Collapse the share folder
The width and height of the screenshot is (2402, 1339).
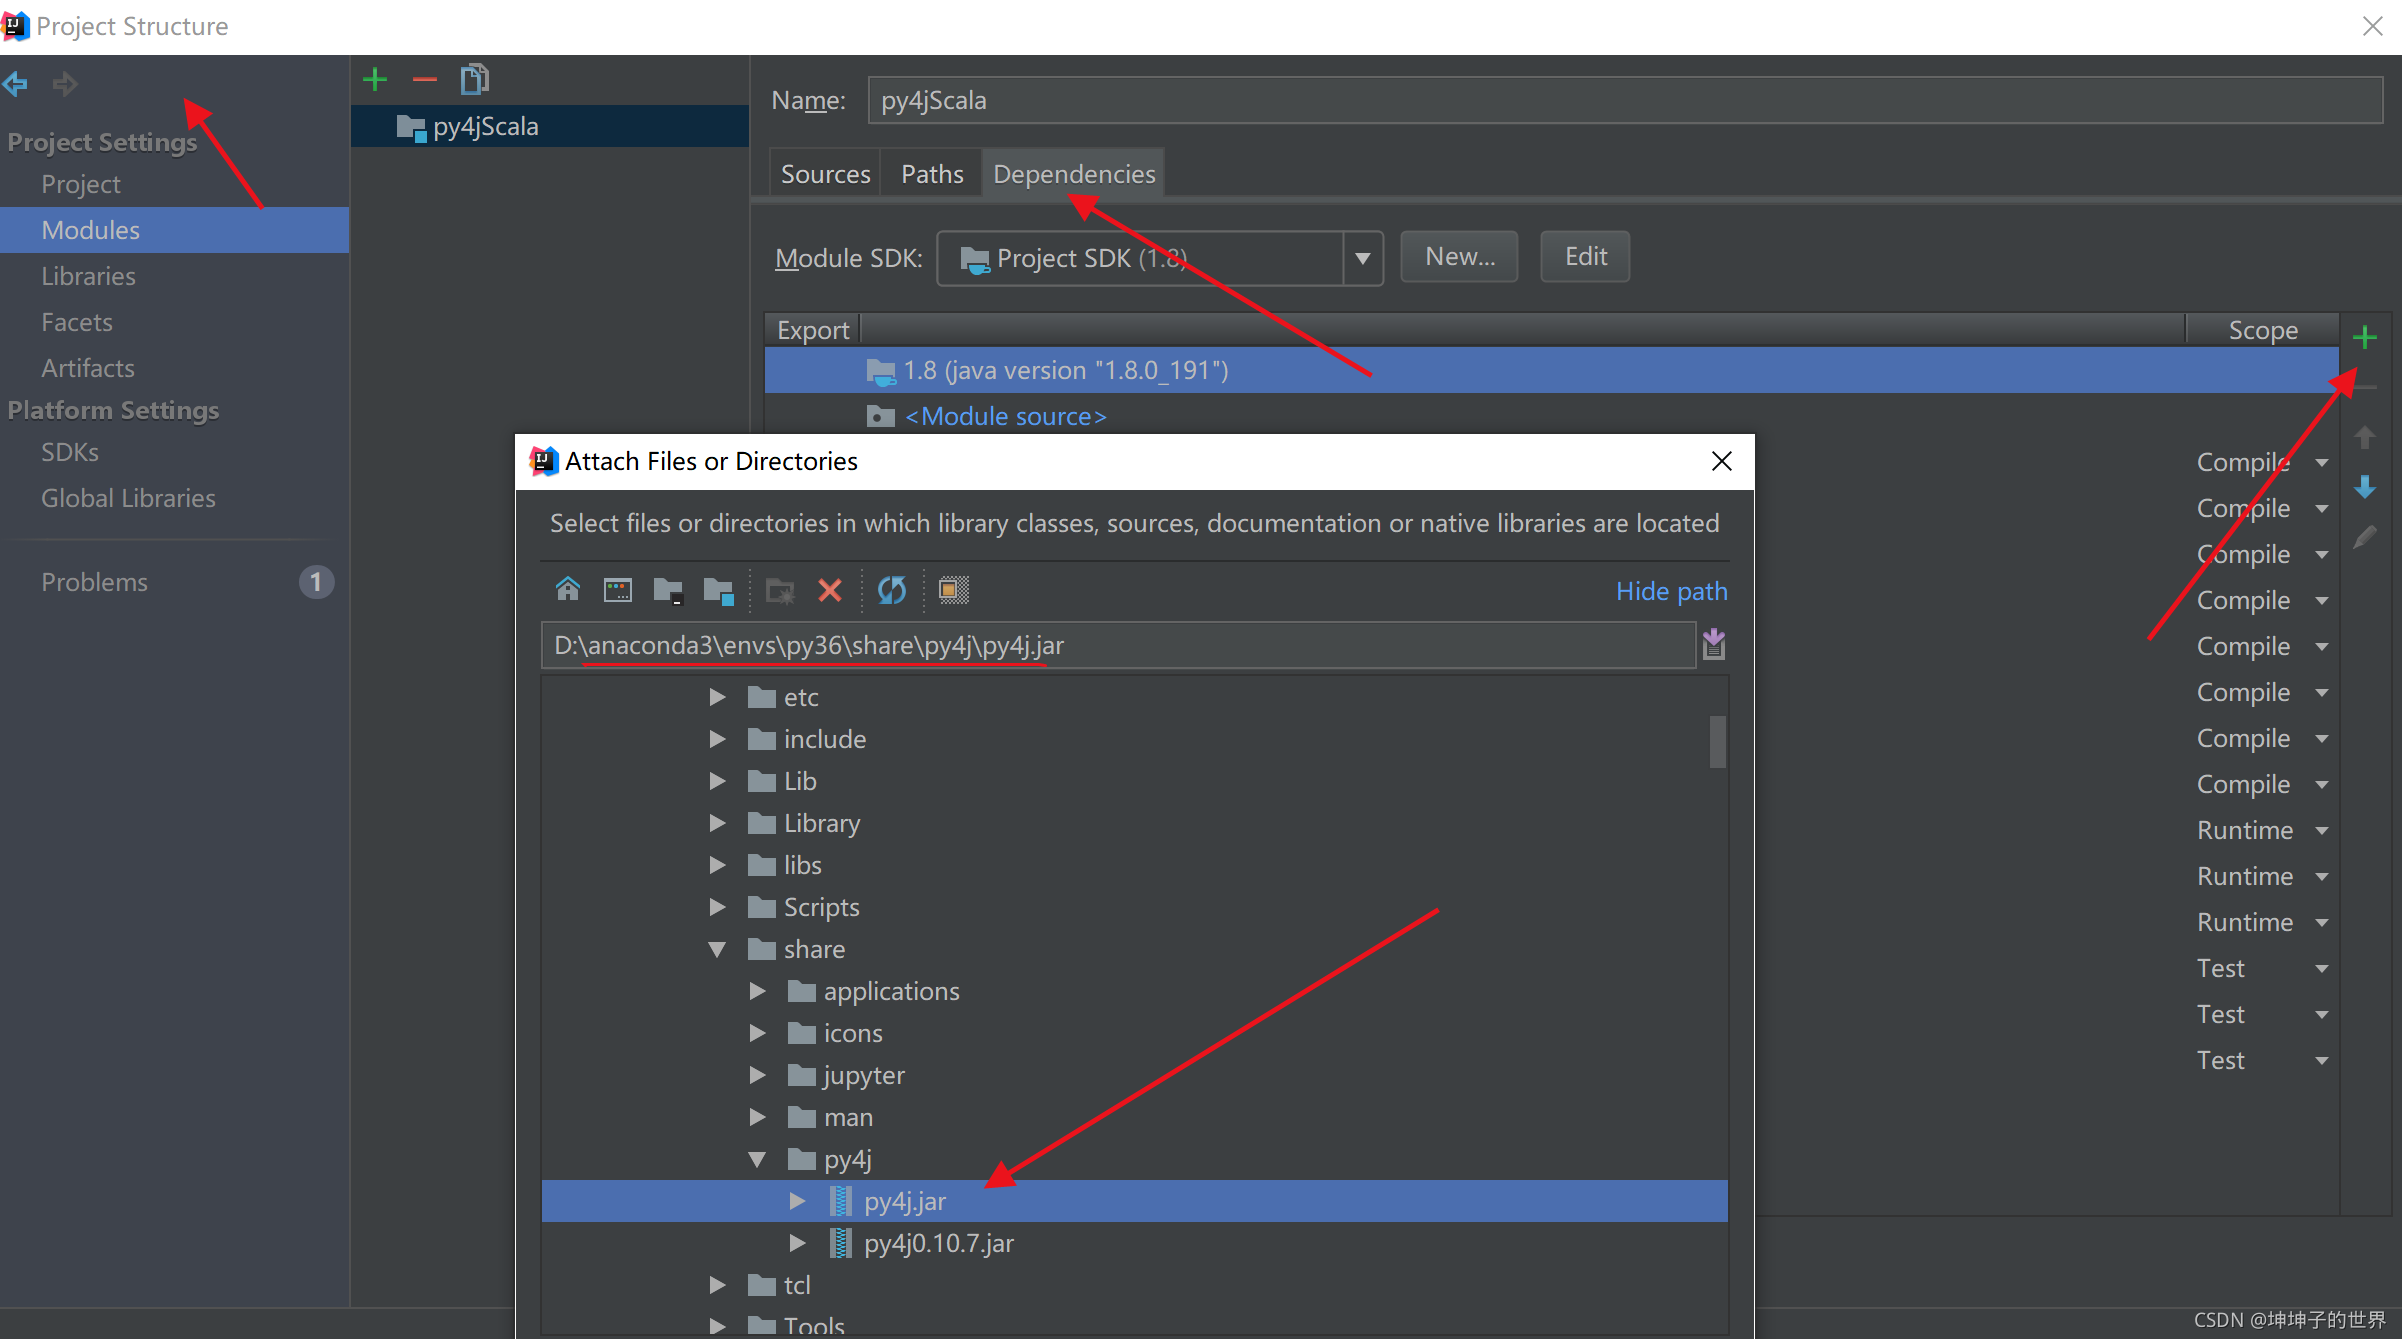pyautogui.click(x=717, y=949)
